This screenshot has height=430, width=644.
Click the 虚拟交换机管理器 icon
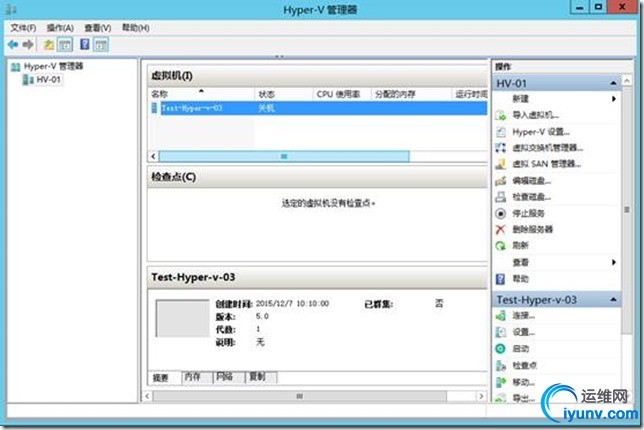501,148
